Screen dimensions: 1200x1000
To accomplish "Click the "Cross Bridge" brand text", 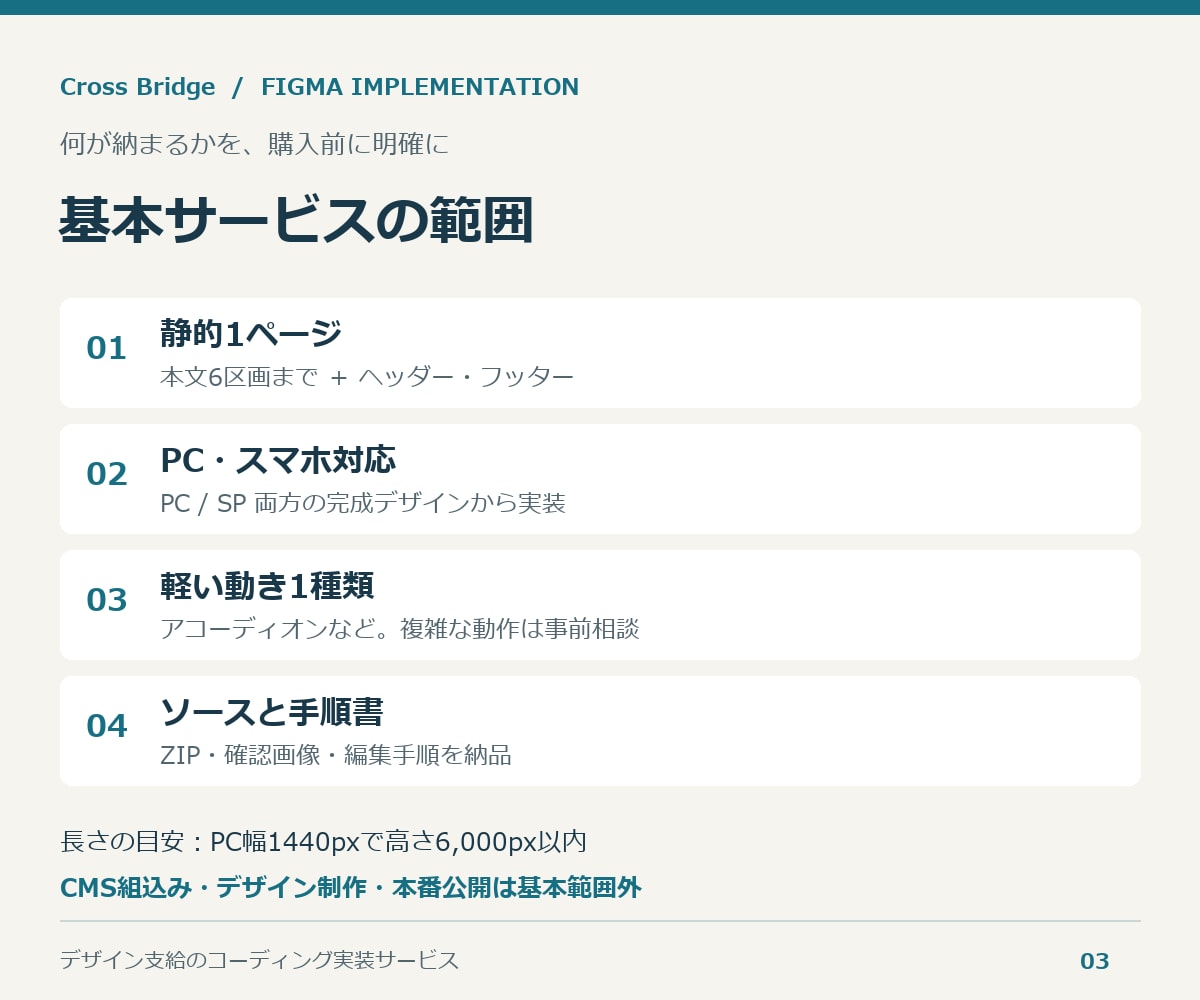I will pos(138,87).
